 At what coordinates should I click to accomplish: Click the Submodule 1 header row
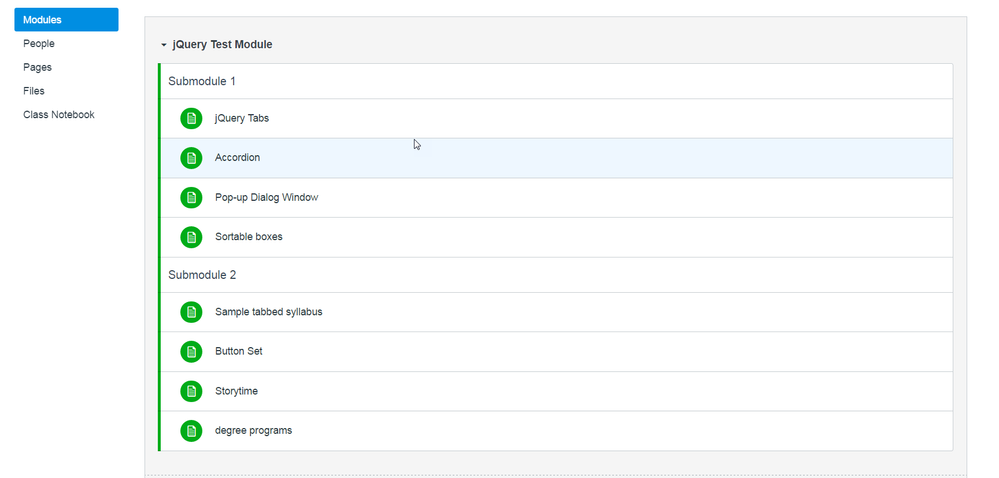(x=202, y=81)
